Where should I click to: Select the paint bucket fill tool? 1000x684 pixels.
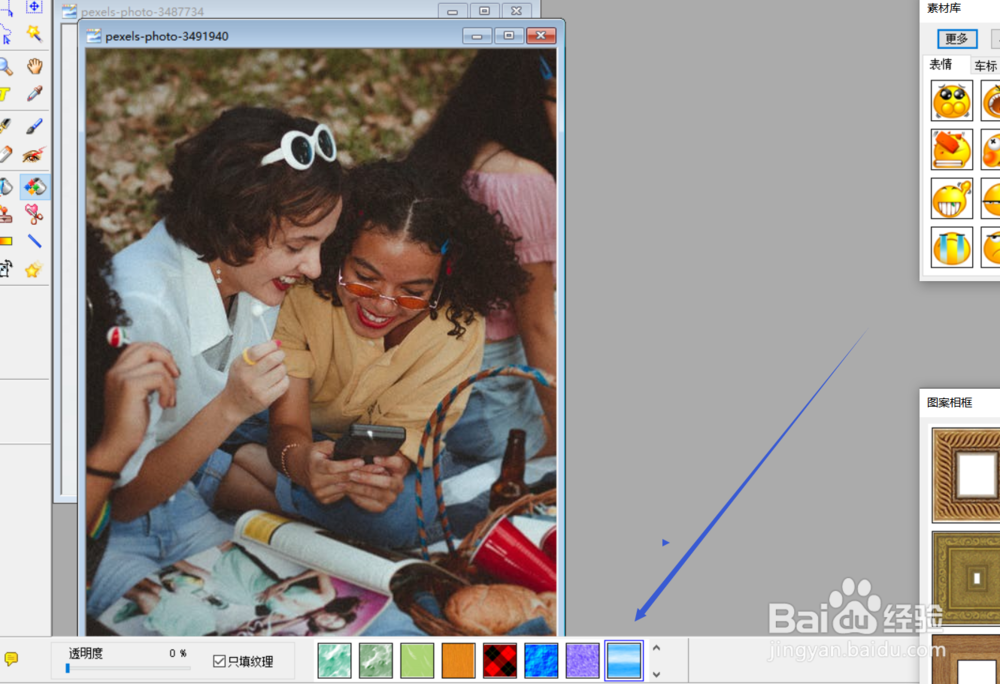[x=6, y=187]
